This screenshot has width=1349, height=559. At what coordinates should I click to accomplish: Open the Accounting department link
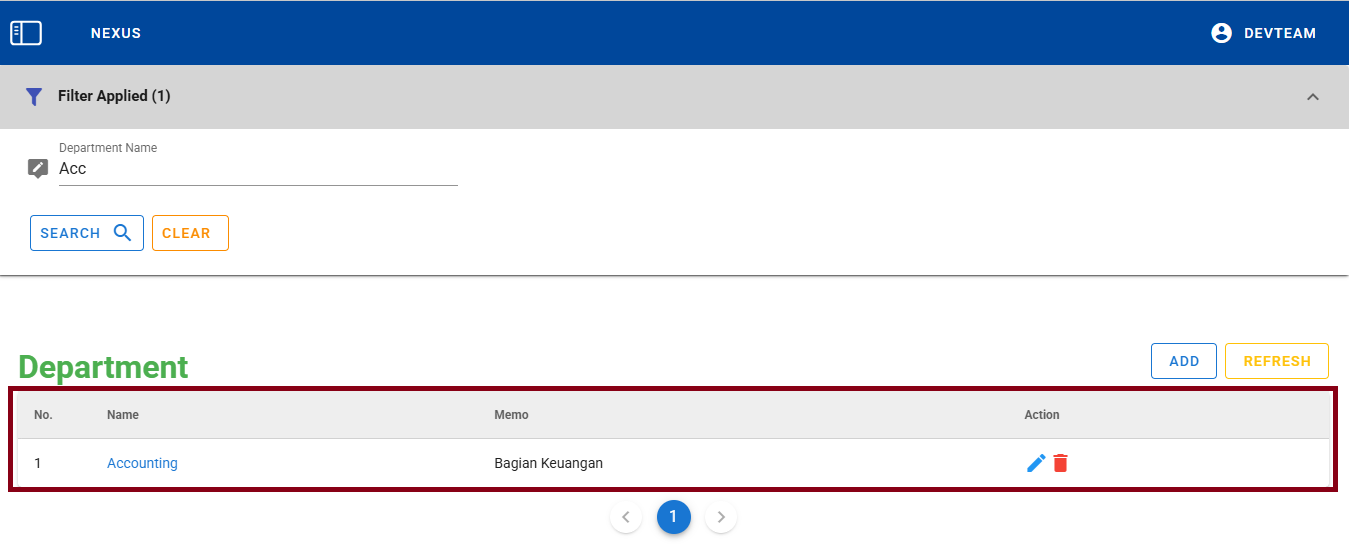coord(142,463)
